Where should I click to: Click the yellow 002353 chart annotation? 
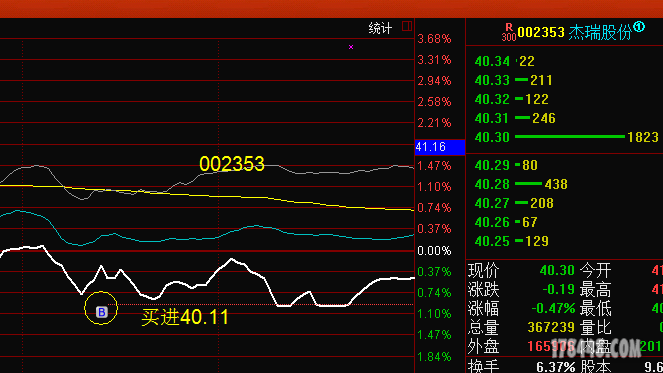232,164
